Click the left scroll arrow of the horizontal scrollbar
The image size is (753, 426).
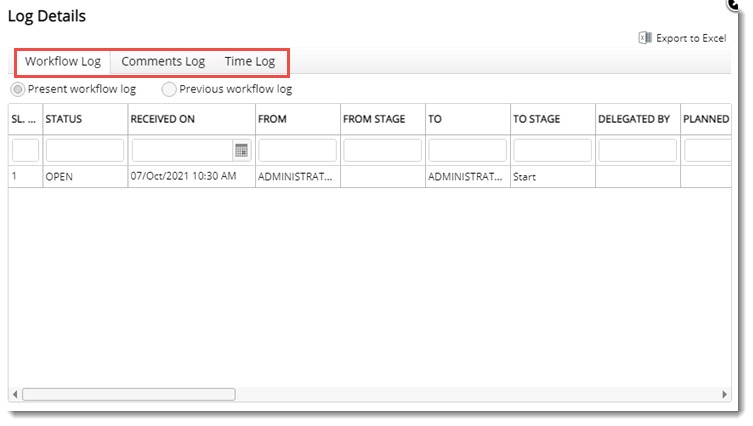(14, 394)
